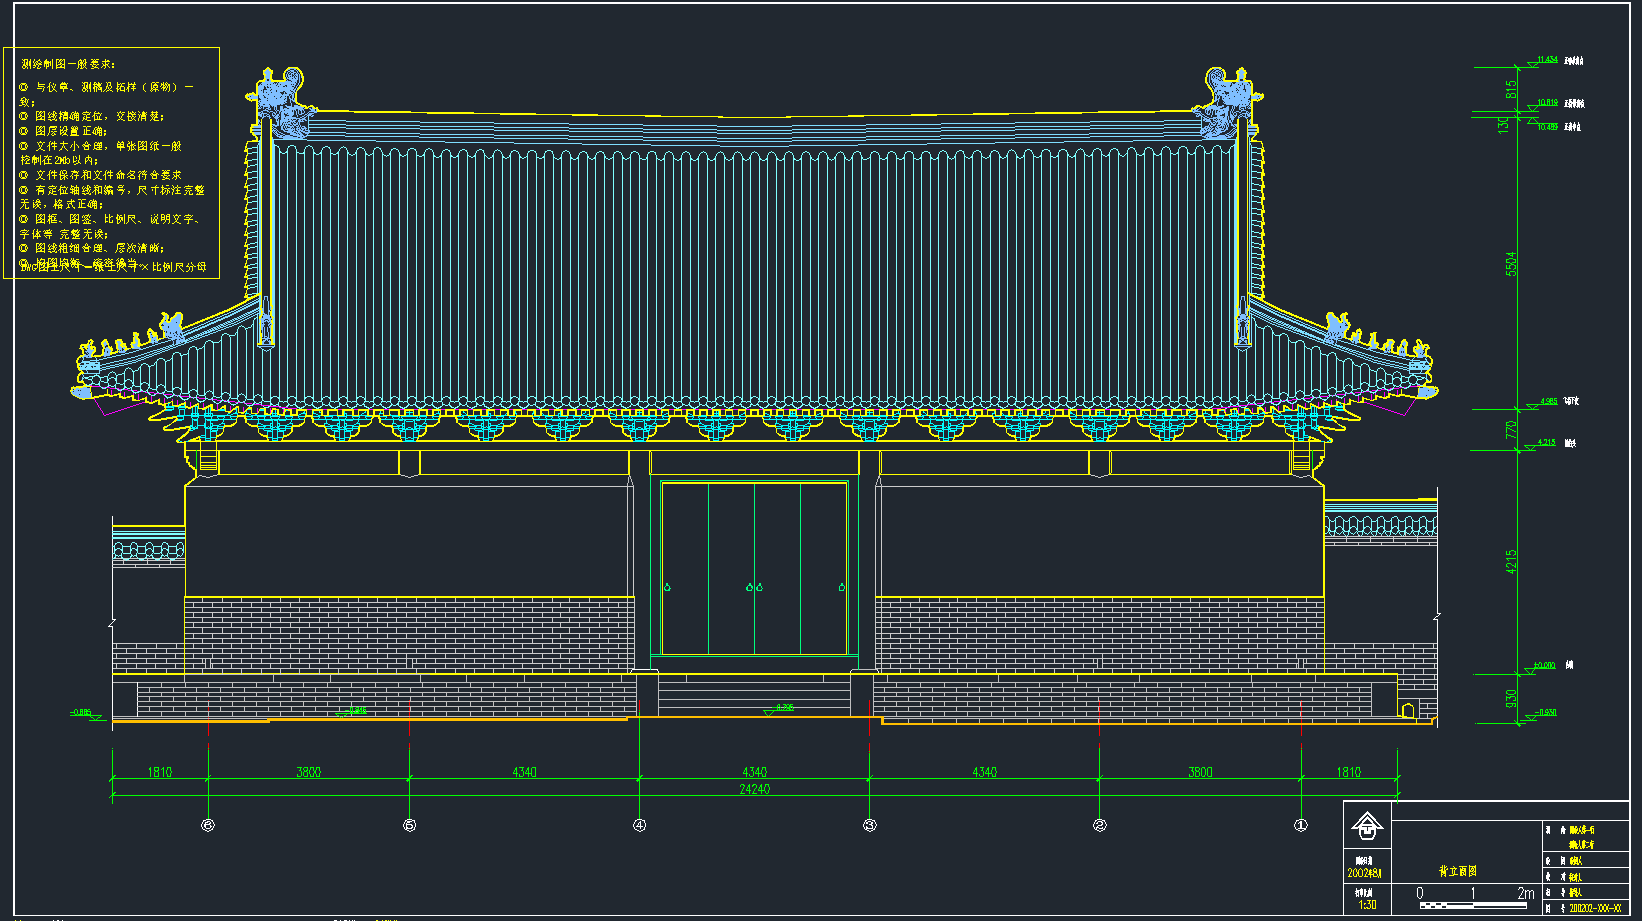Select axis bubble number 4

pyautogui.click(x=640, y=825)
